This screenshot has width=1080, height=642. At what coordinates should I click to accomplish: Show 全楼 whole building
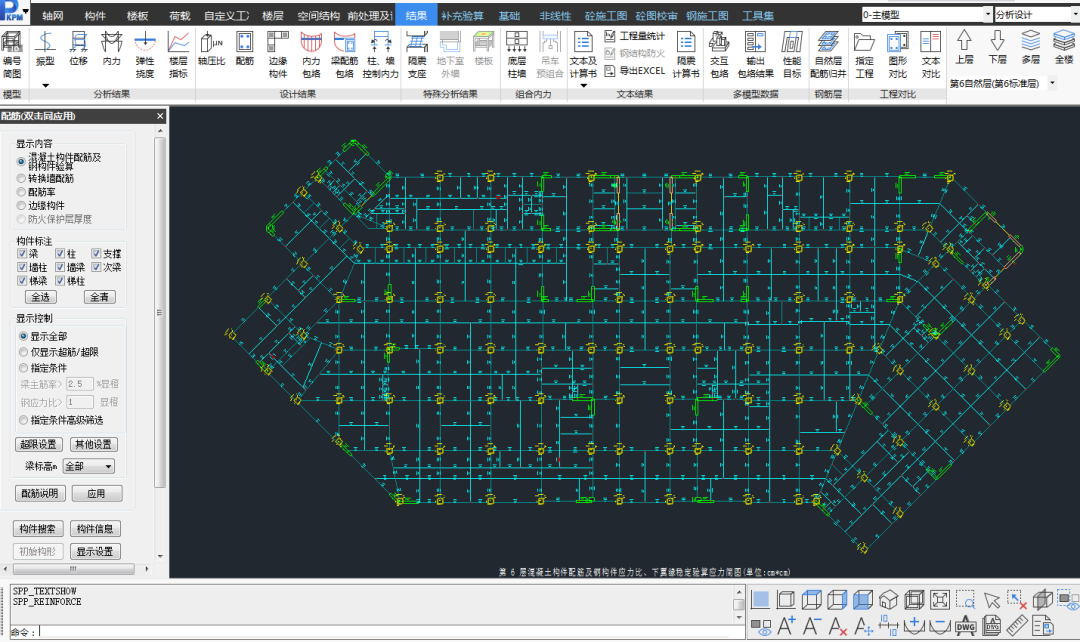point(1063,48)
